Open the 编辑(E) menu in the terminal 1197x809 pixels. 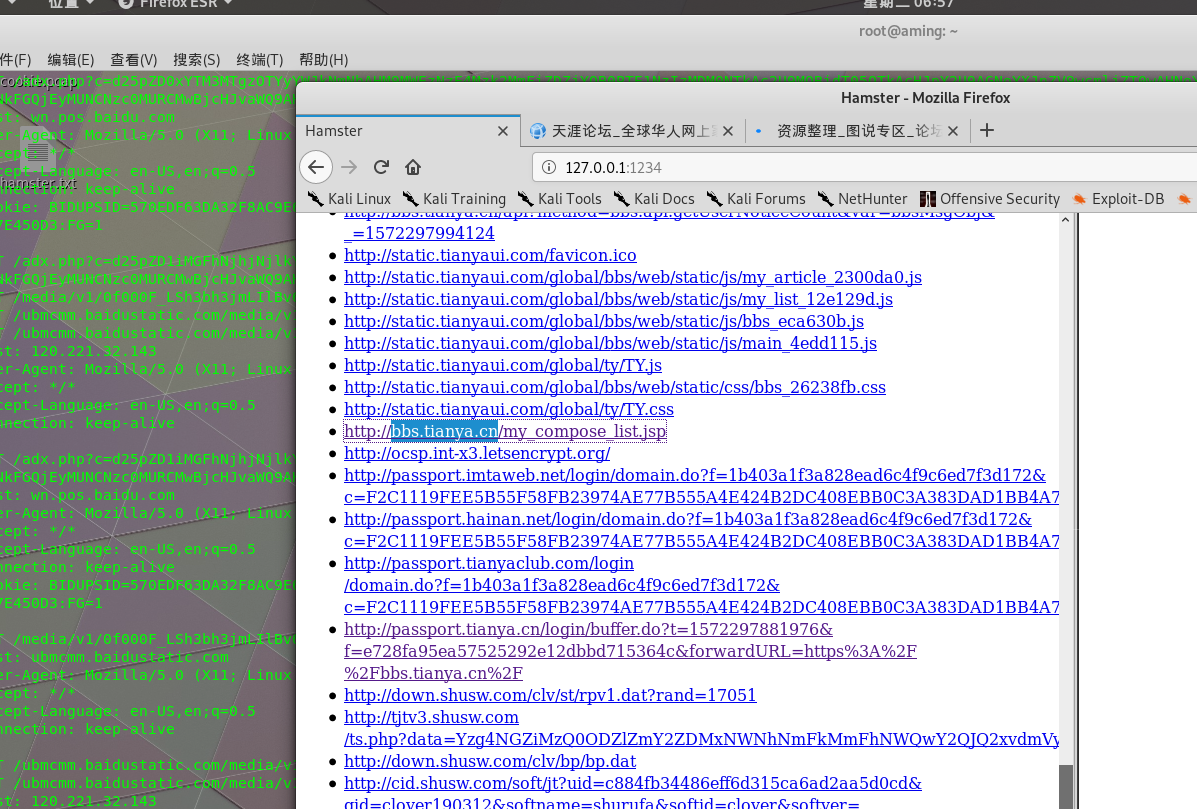pyautogui.click(x=70, y=60)
